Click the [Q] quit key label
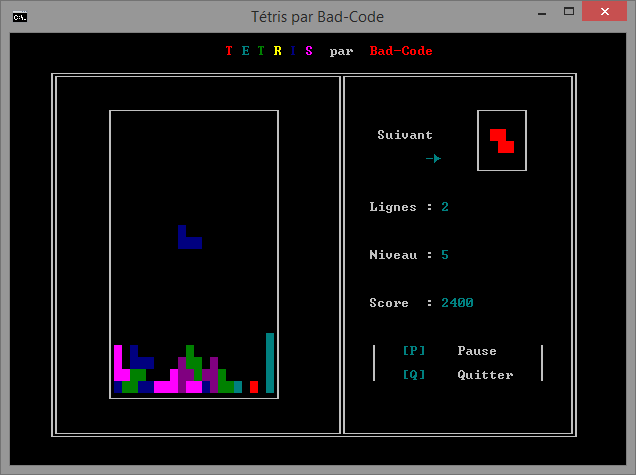This screenshot has height=475, width=636. click(x=414, y=374)
